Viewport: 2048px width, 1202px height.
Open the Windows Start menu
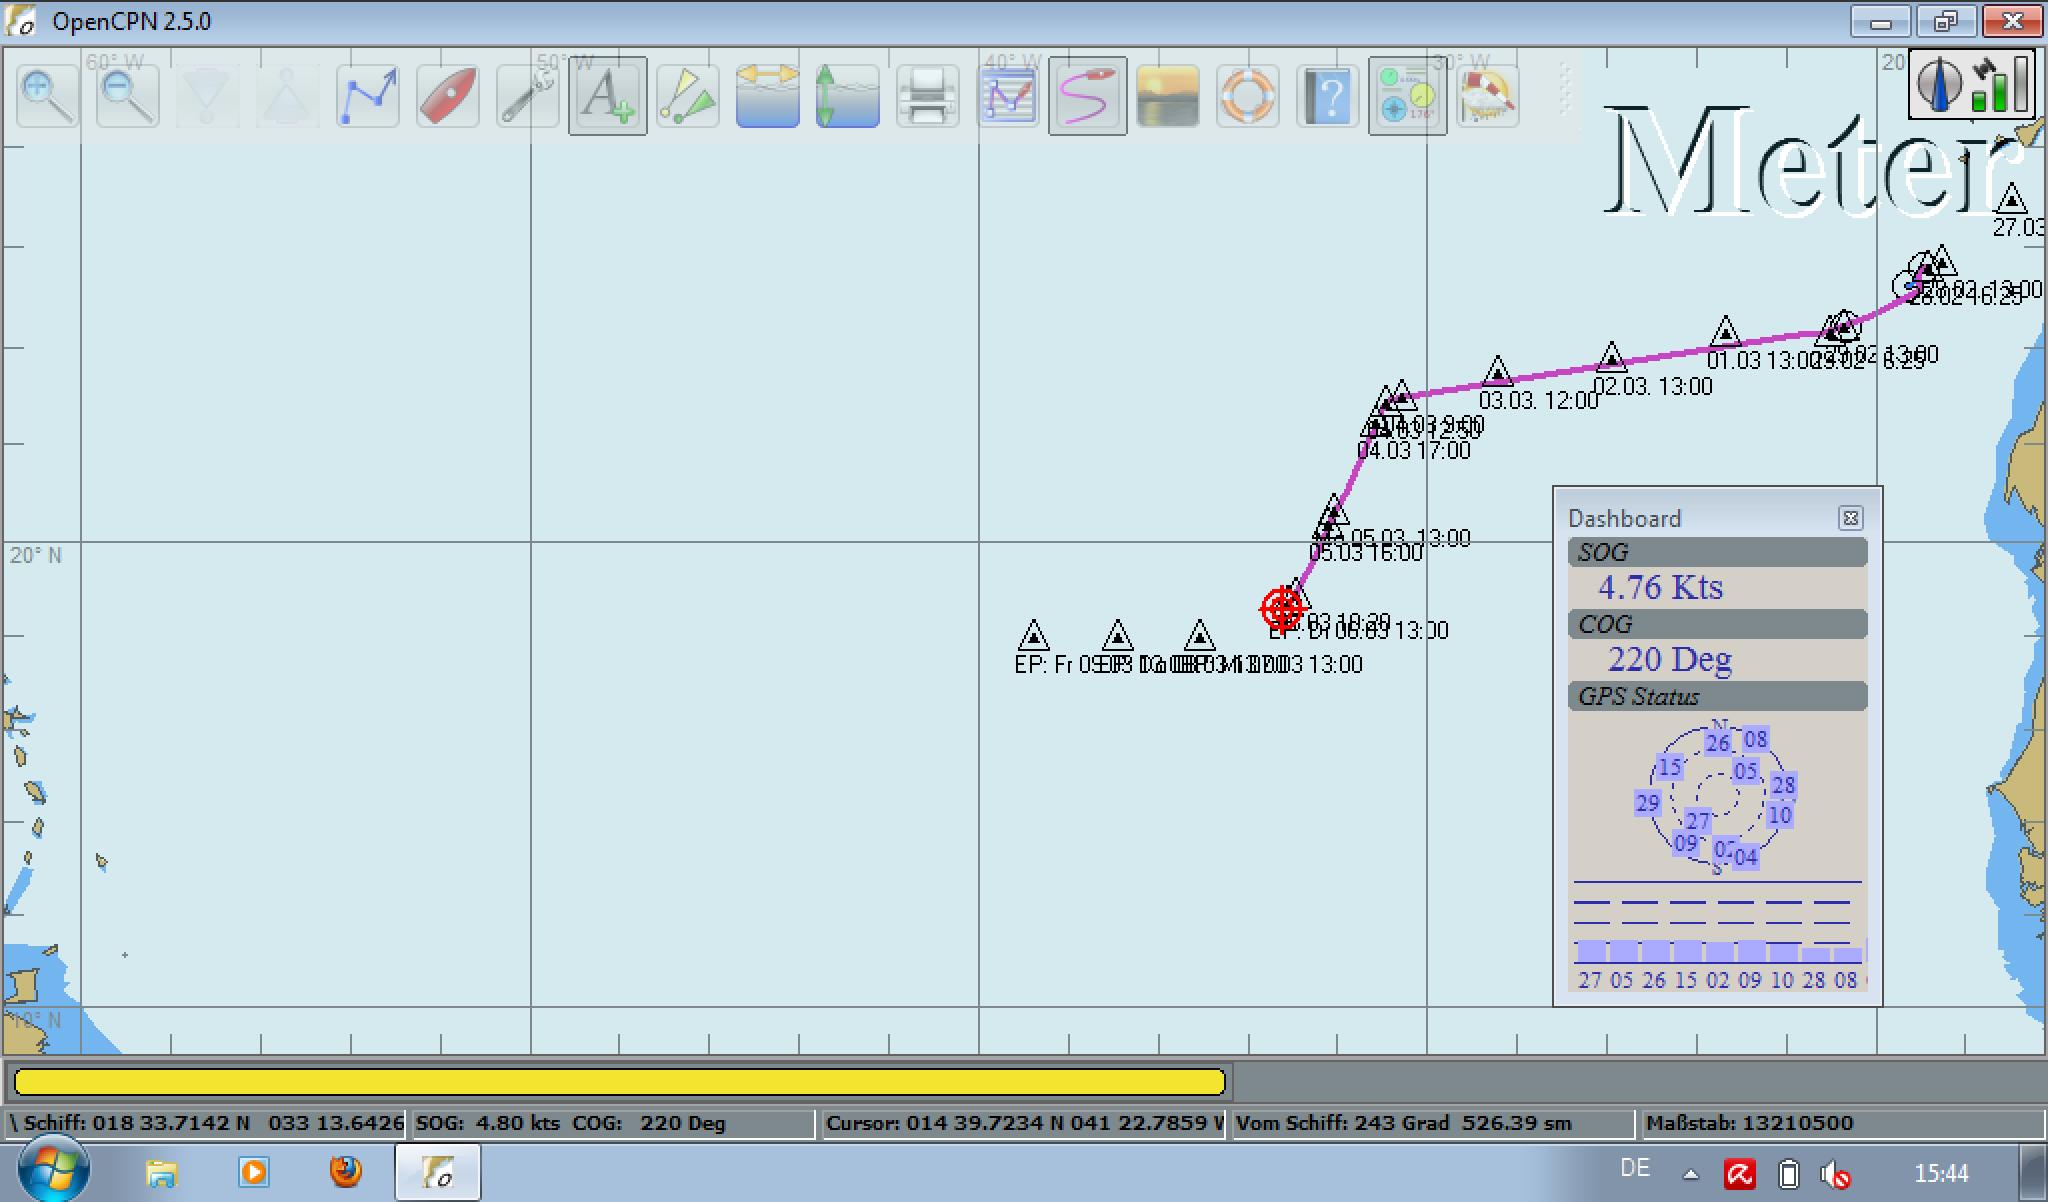tap(54, 1172)
